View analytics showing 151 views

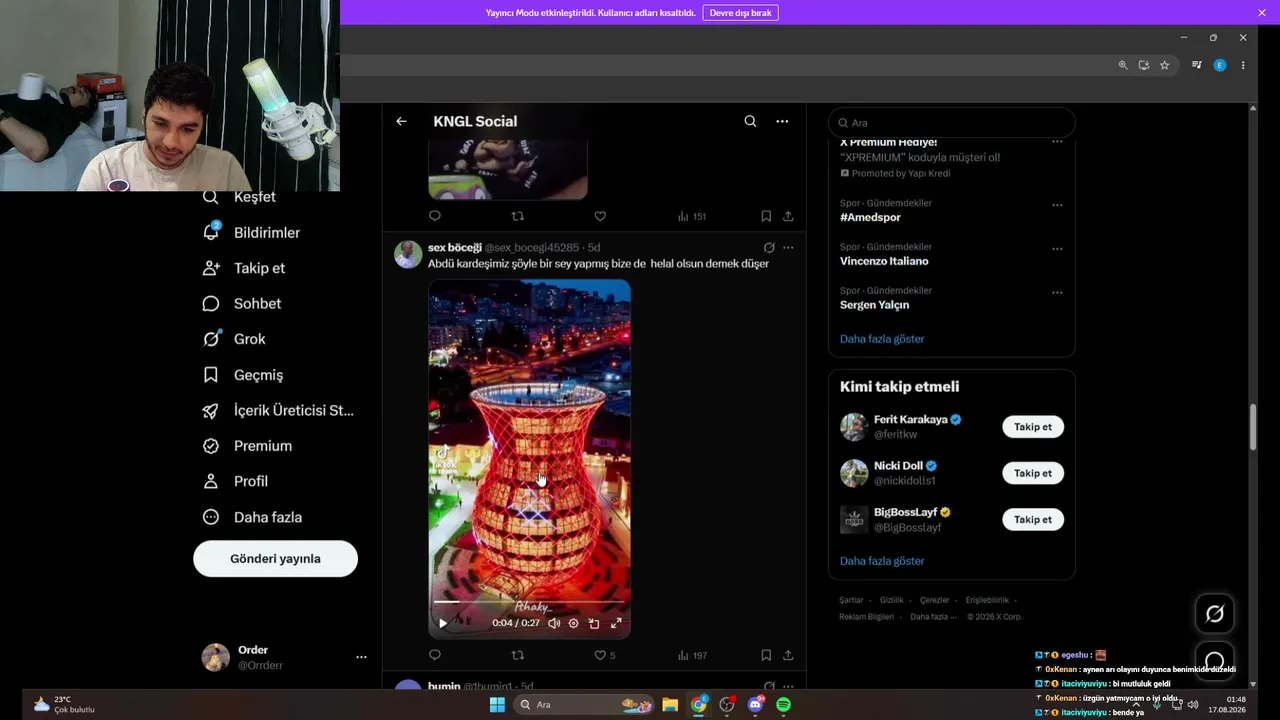692,216
